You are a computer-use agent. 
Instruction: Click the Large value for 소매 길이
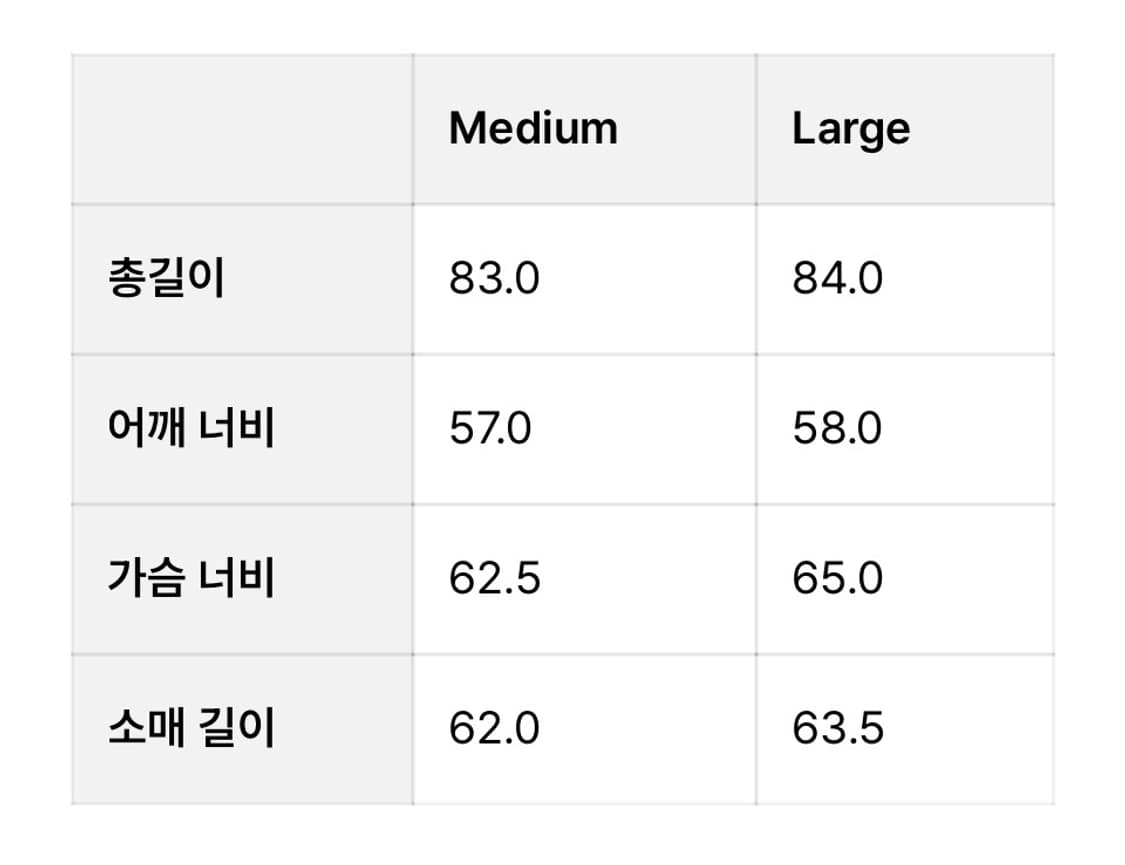click(x=837, y=728)
